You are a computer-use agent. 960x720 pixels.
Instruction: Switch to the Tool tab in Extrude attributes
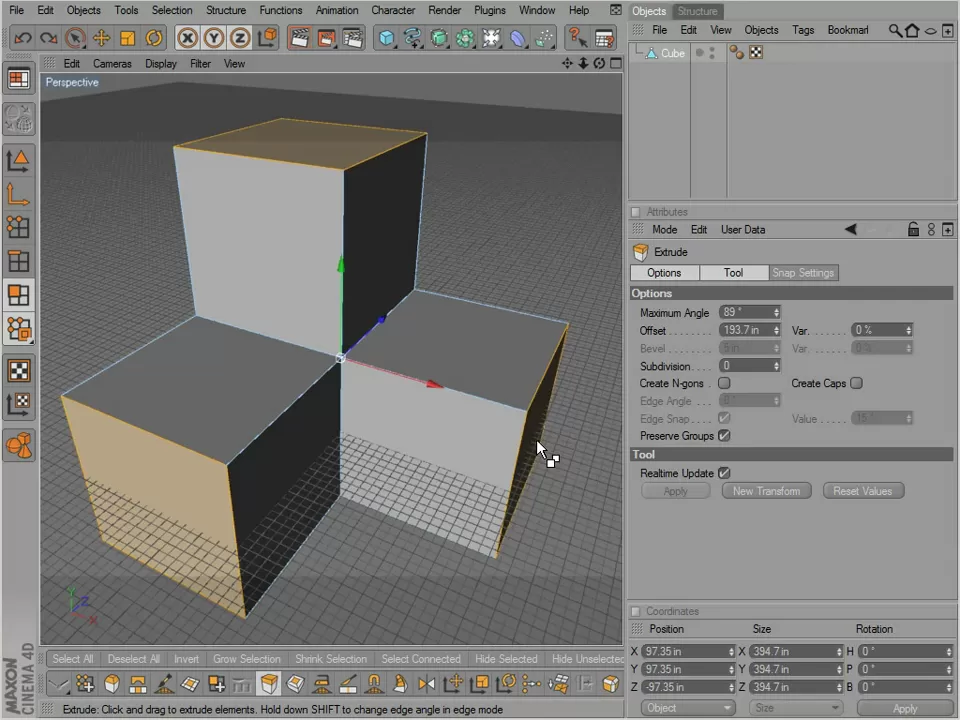pos(733,273)
